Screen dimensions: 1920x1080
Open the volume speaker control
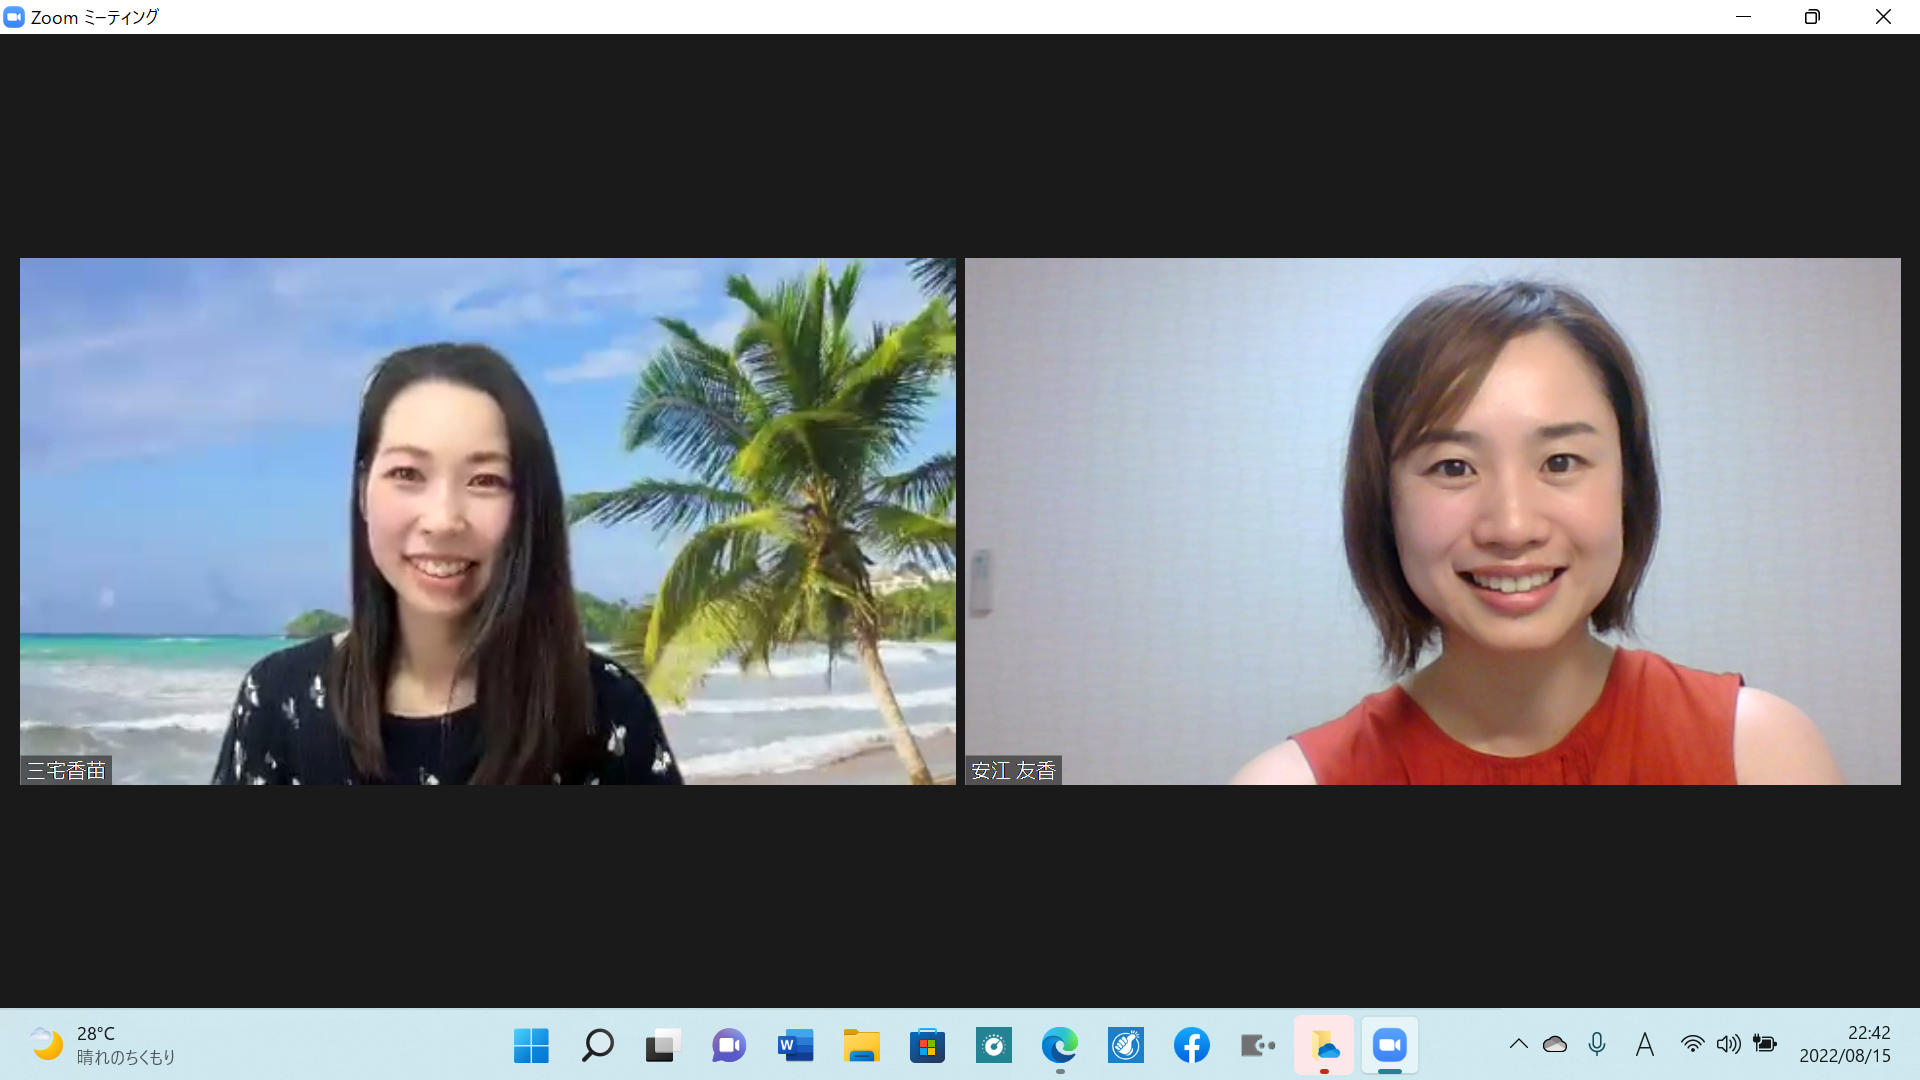1728,1044
